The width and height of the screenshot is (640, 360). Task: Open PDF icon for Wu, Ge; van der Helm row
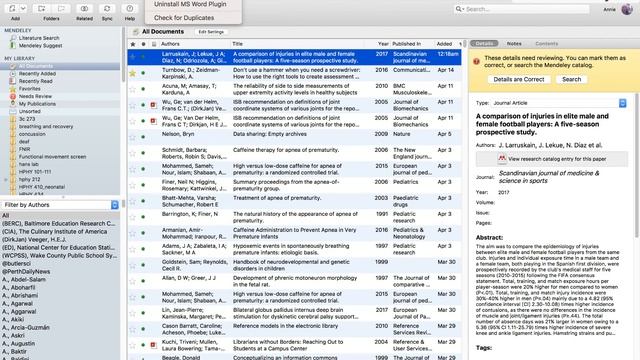pos(153,105)
